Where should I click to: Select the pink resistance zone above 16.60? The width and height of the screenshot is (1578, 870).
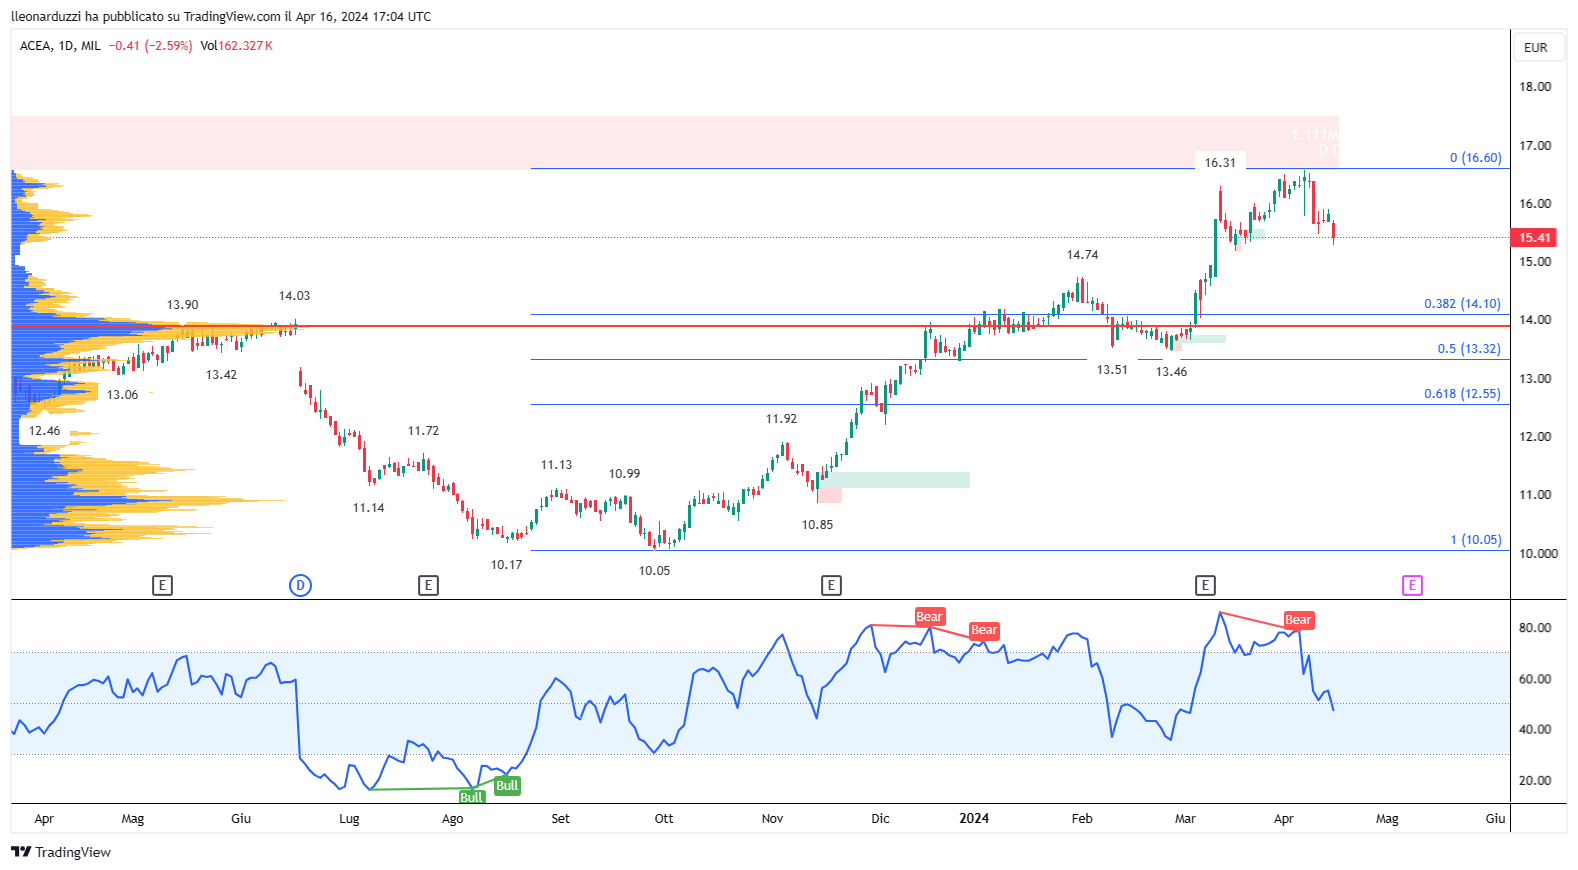point(675,142)
